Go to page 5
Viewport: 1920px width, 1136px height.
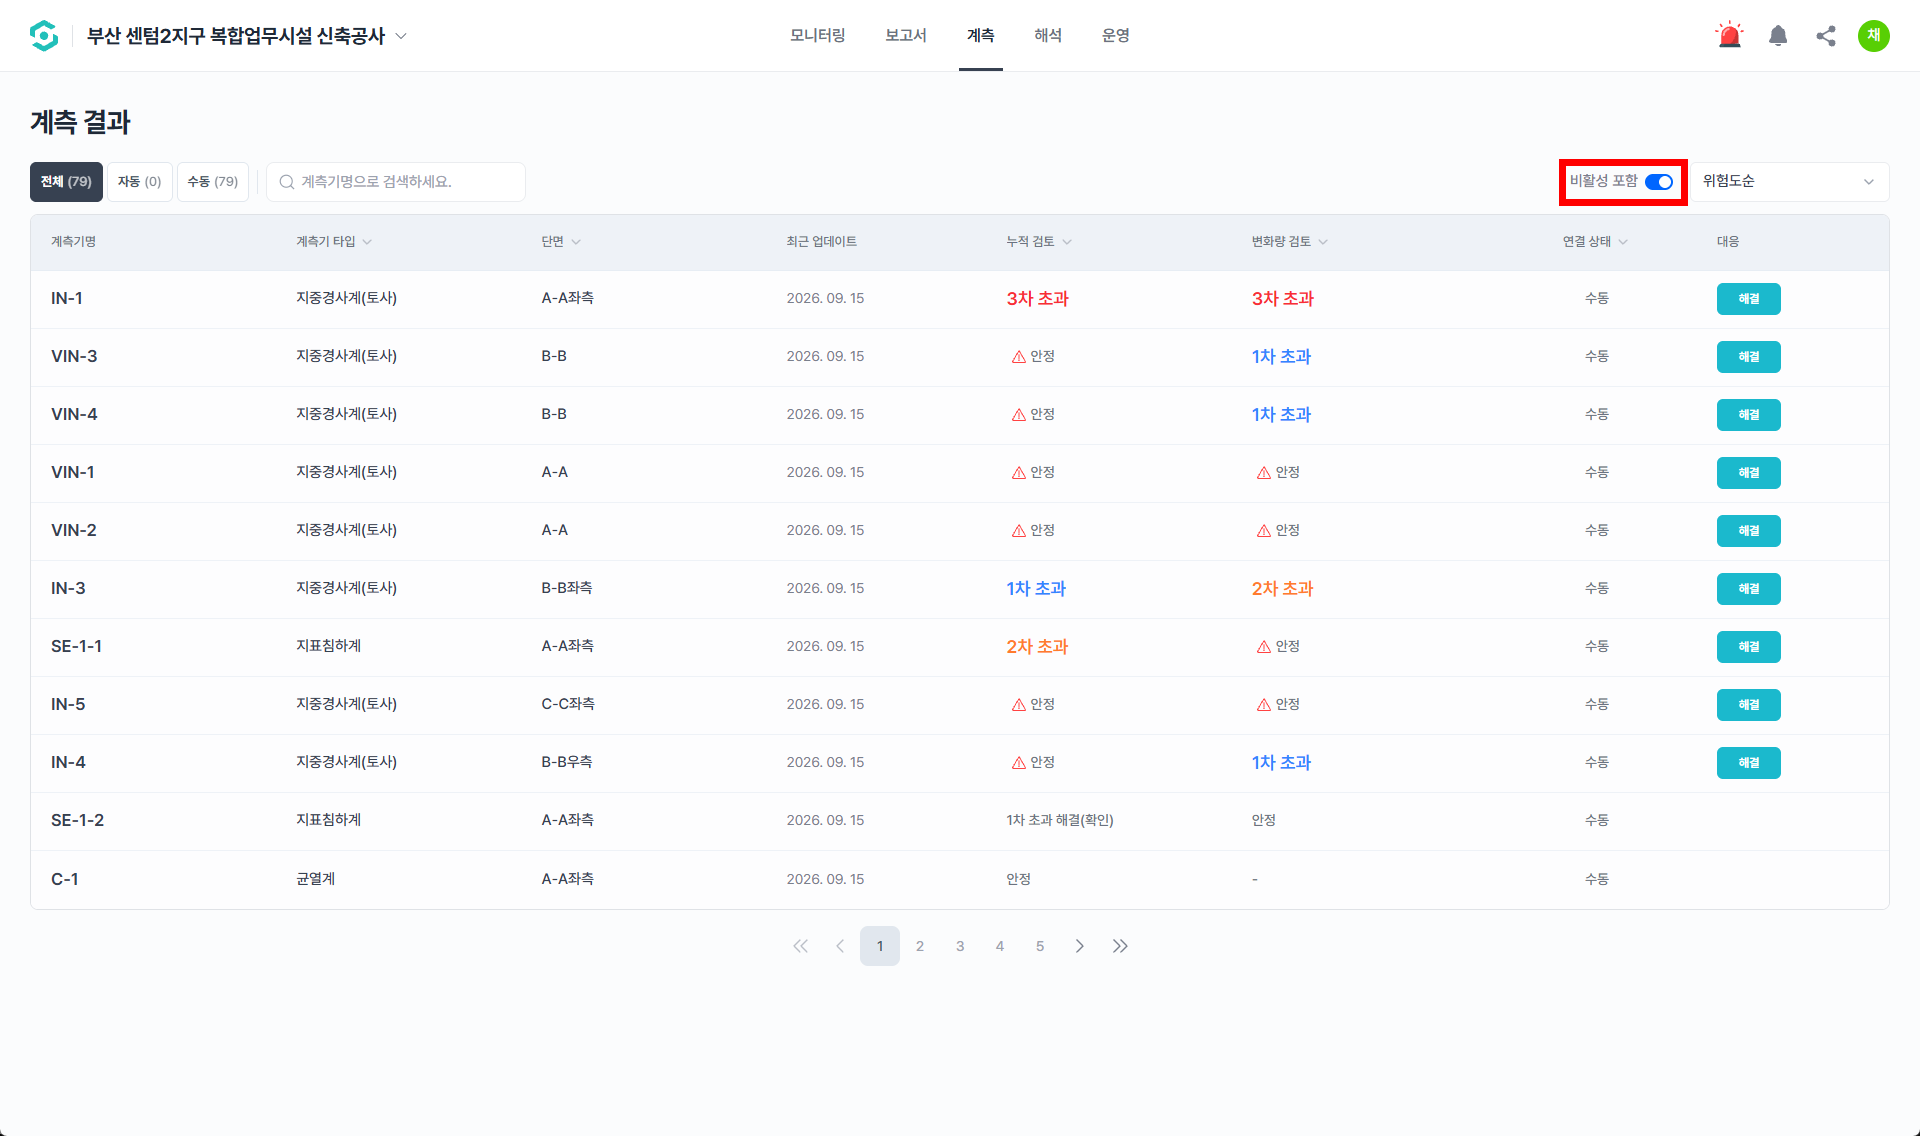(1040, 946)
